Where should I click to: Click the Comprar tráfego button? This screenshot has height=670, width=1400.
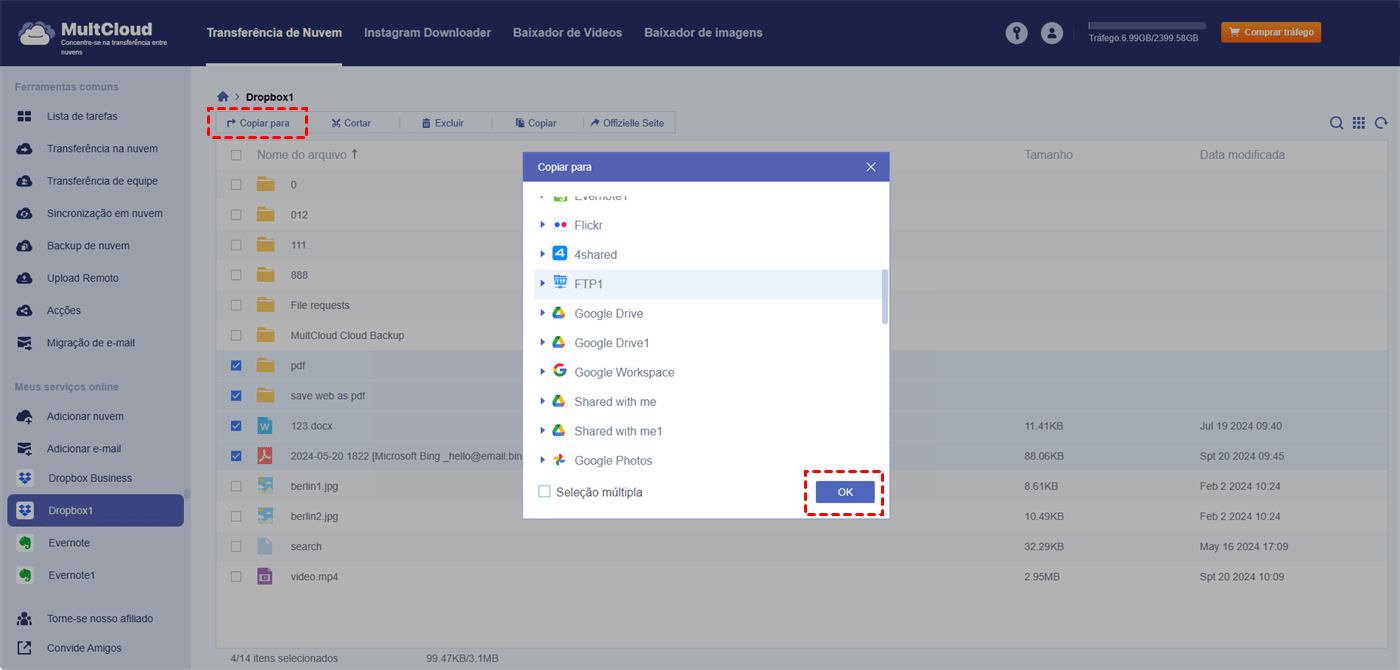click(x=1270, y=33)
